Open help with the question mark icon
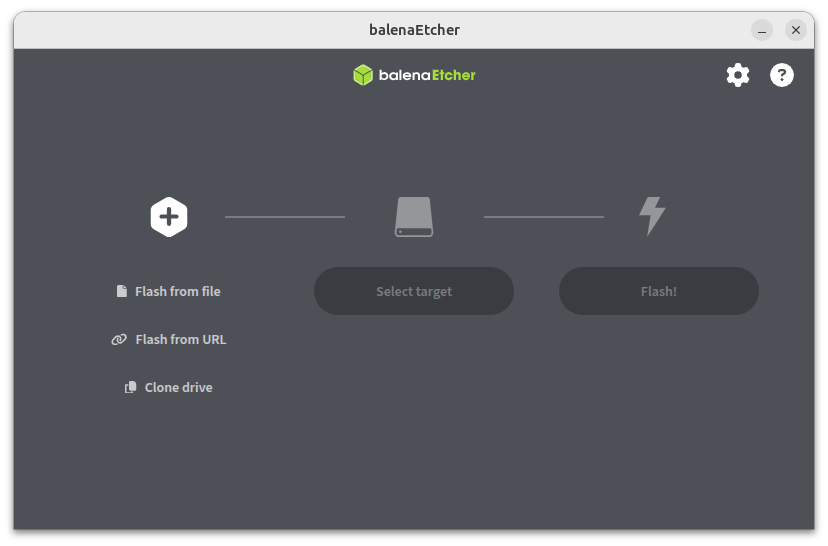The height and width of the screenshot is (546, 828). pyautogui.click(x=782, y=75)
